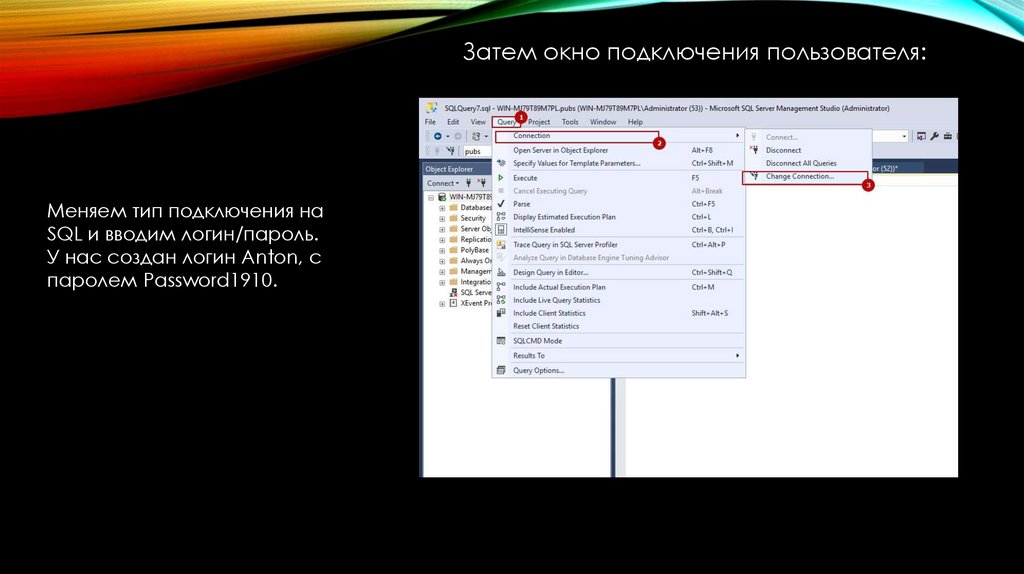Click the Execute play icon in Query menu
The image size is (1024, 574).
pos(502,178)
